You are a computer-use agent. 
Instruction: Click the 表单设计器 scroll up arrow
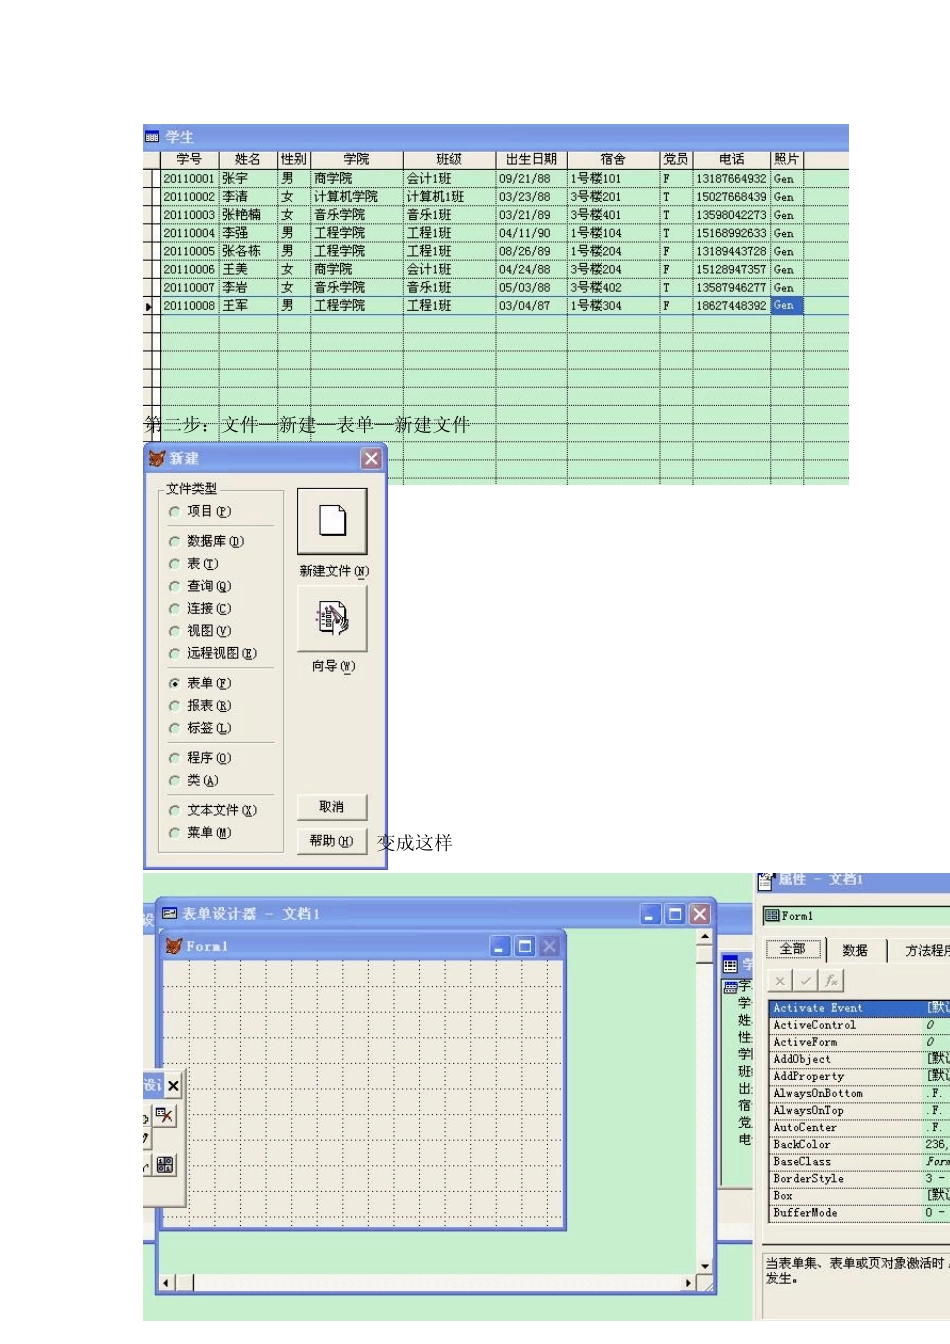(x=705, y=937)
